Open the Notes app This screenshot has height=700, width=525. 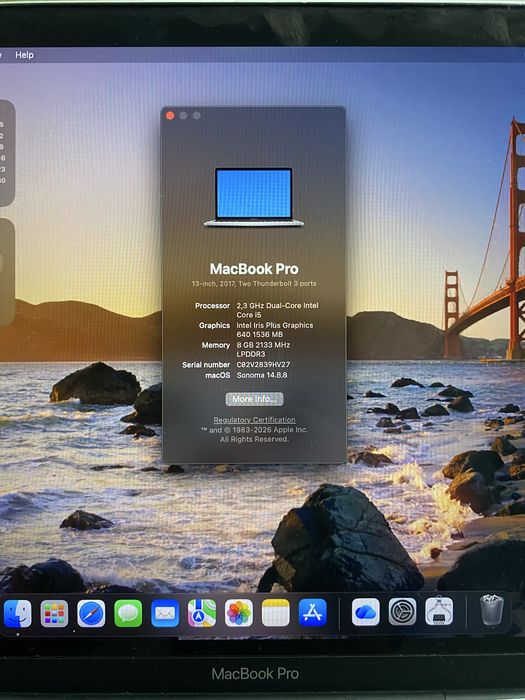[275, 613]
